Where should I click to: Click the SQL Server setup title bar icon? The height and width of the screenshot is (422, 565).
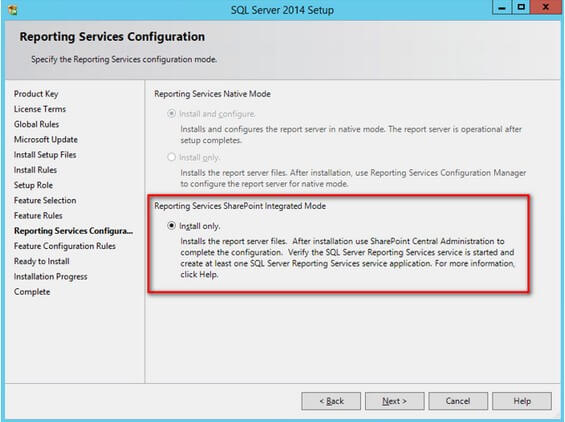pyautogui.click(x=13, y=10)
